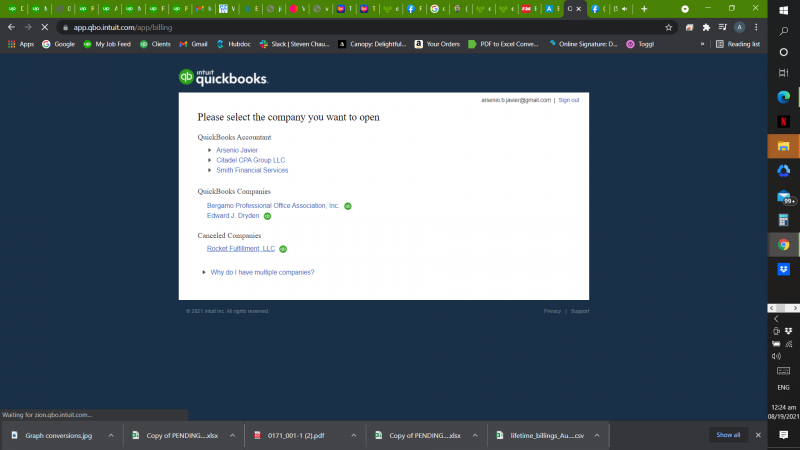
Task: Open canceled company Rocket Fulfillment, LLC
Action: point(241,248)
